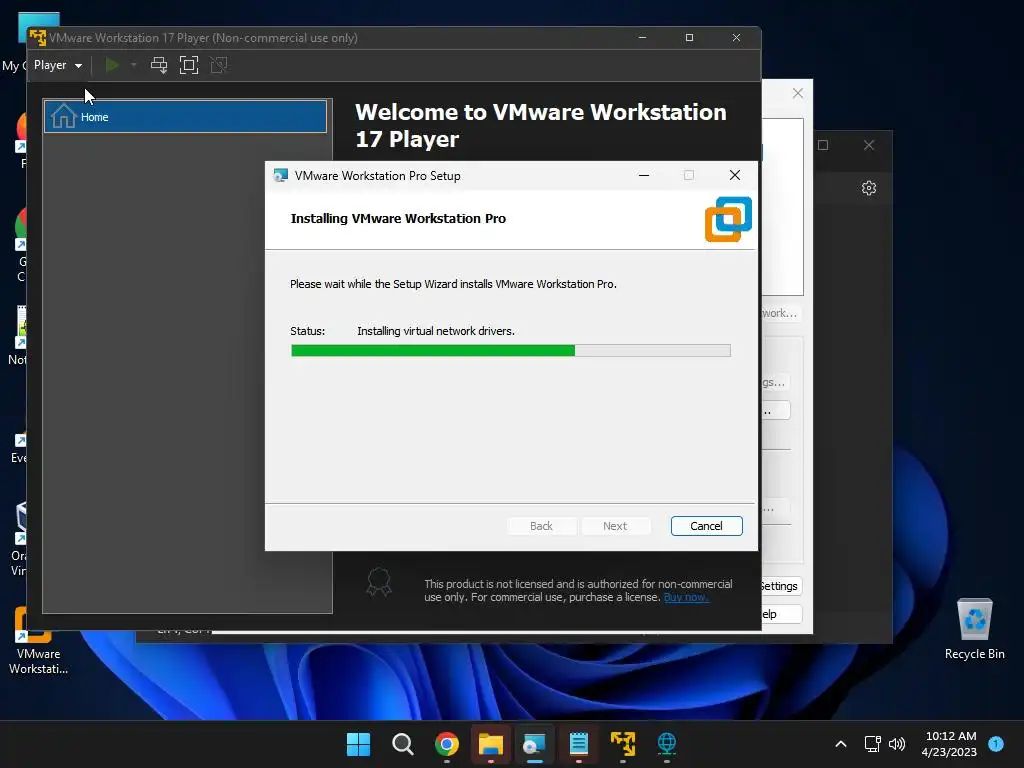The image size is (1024, 768).
Task: Select Home in the VMware Player library
Action: (x=185, y=117)
